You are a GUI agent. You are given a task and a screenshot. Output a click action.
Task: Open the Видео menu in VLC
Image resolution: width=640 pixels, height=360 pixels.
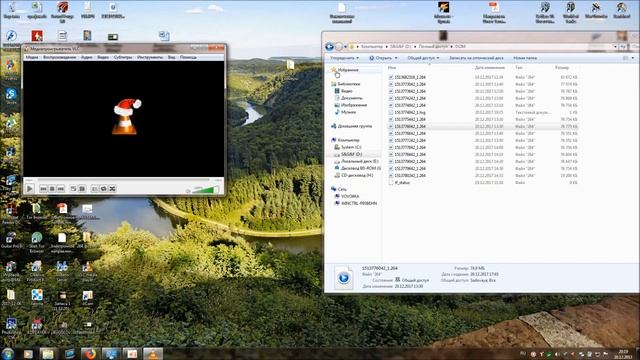coord(103,57)
